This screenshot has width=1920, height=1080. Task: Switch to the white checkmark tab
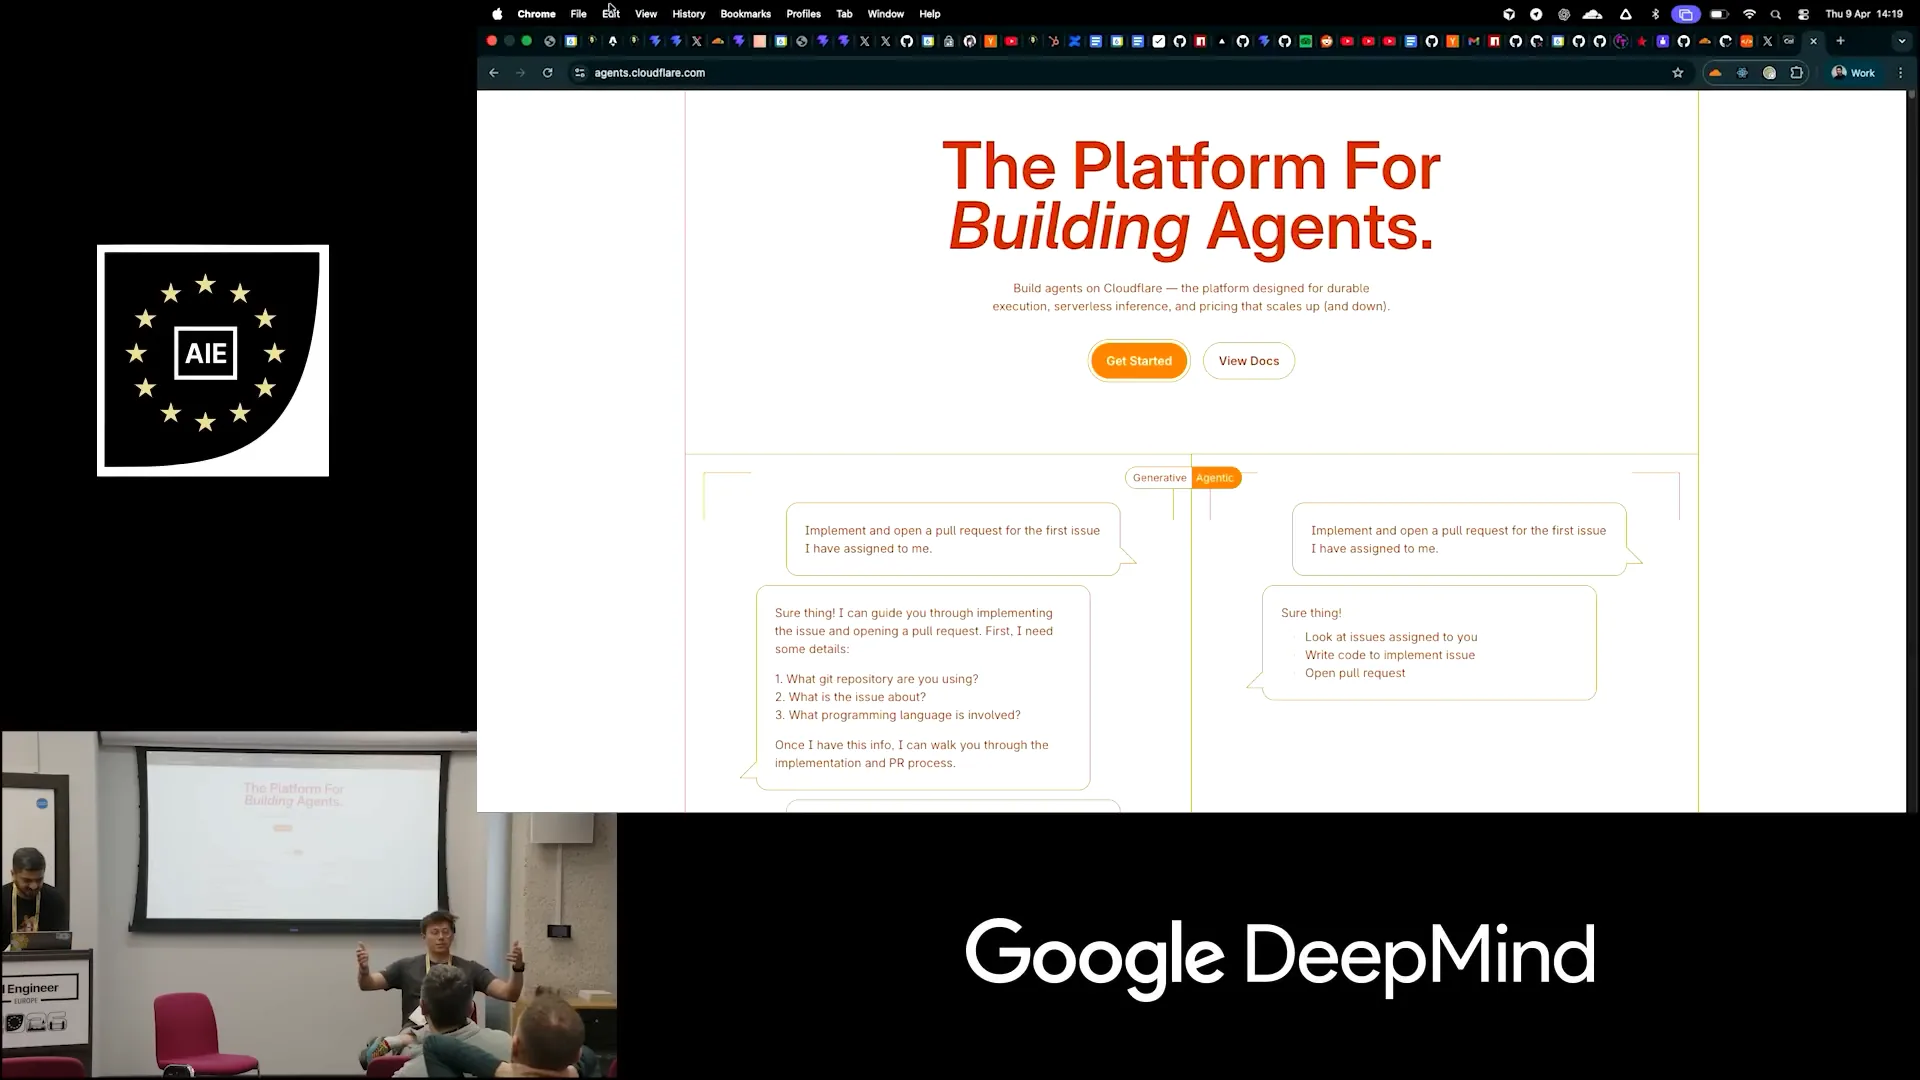pos(1158,41)
